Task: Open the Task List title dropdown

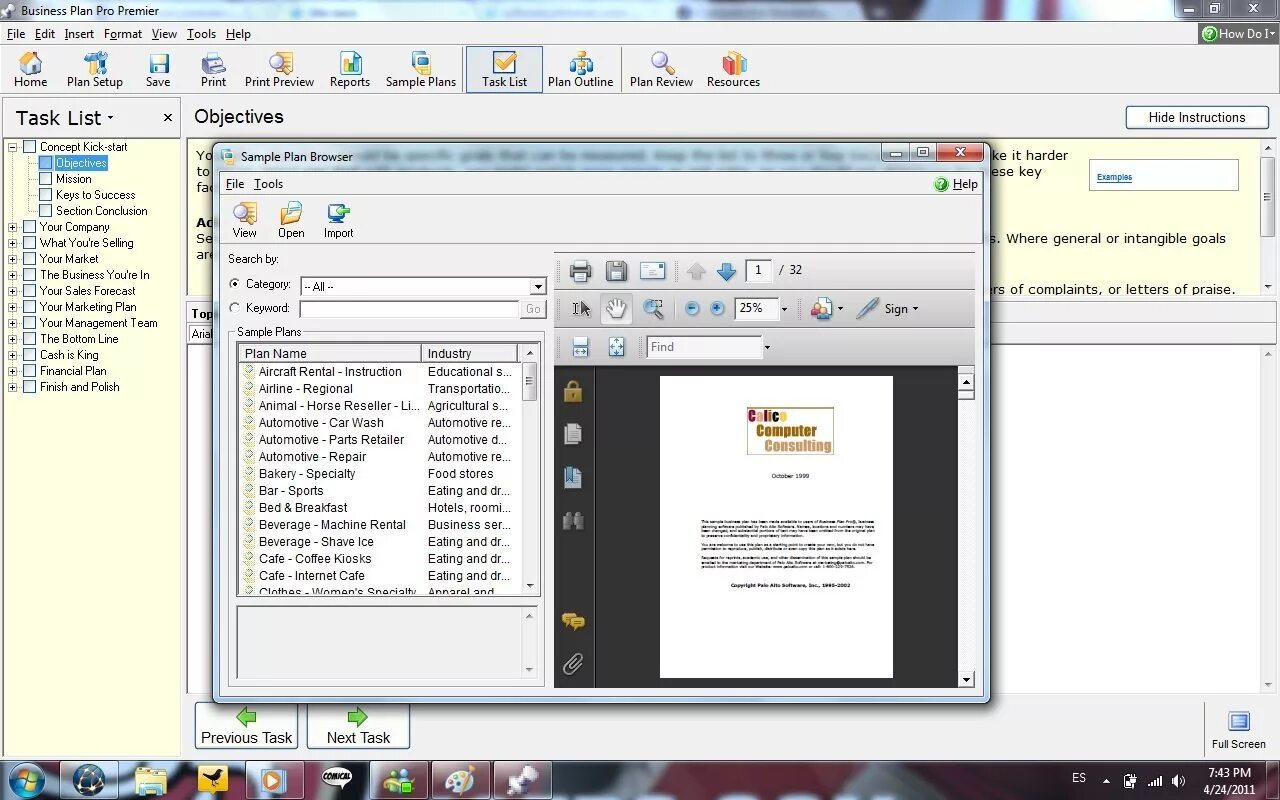Action: click(110, 118)
